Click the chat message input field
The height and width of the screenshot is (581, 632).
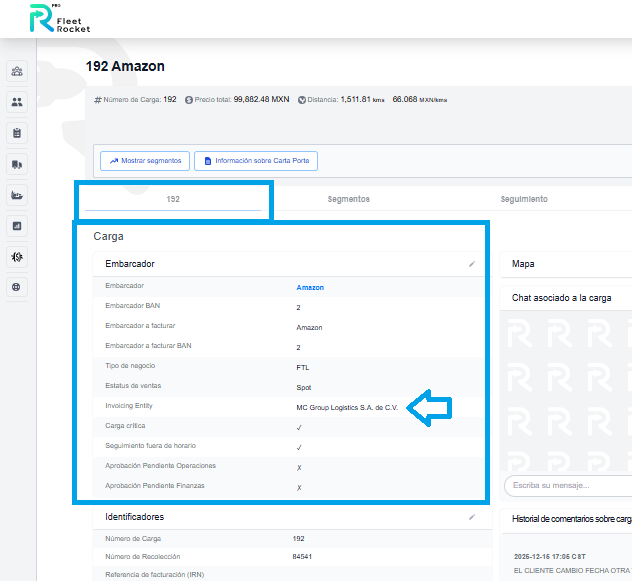click(568, 485)
